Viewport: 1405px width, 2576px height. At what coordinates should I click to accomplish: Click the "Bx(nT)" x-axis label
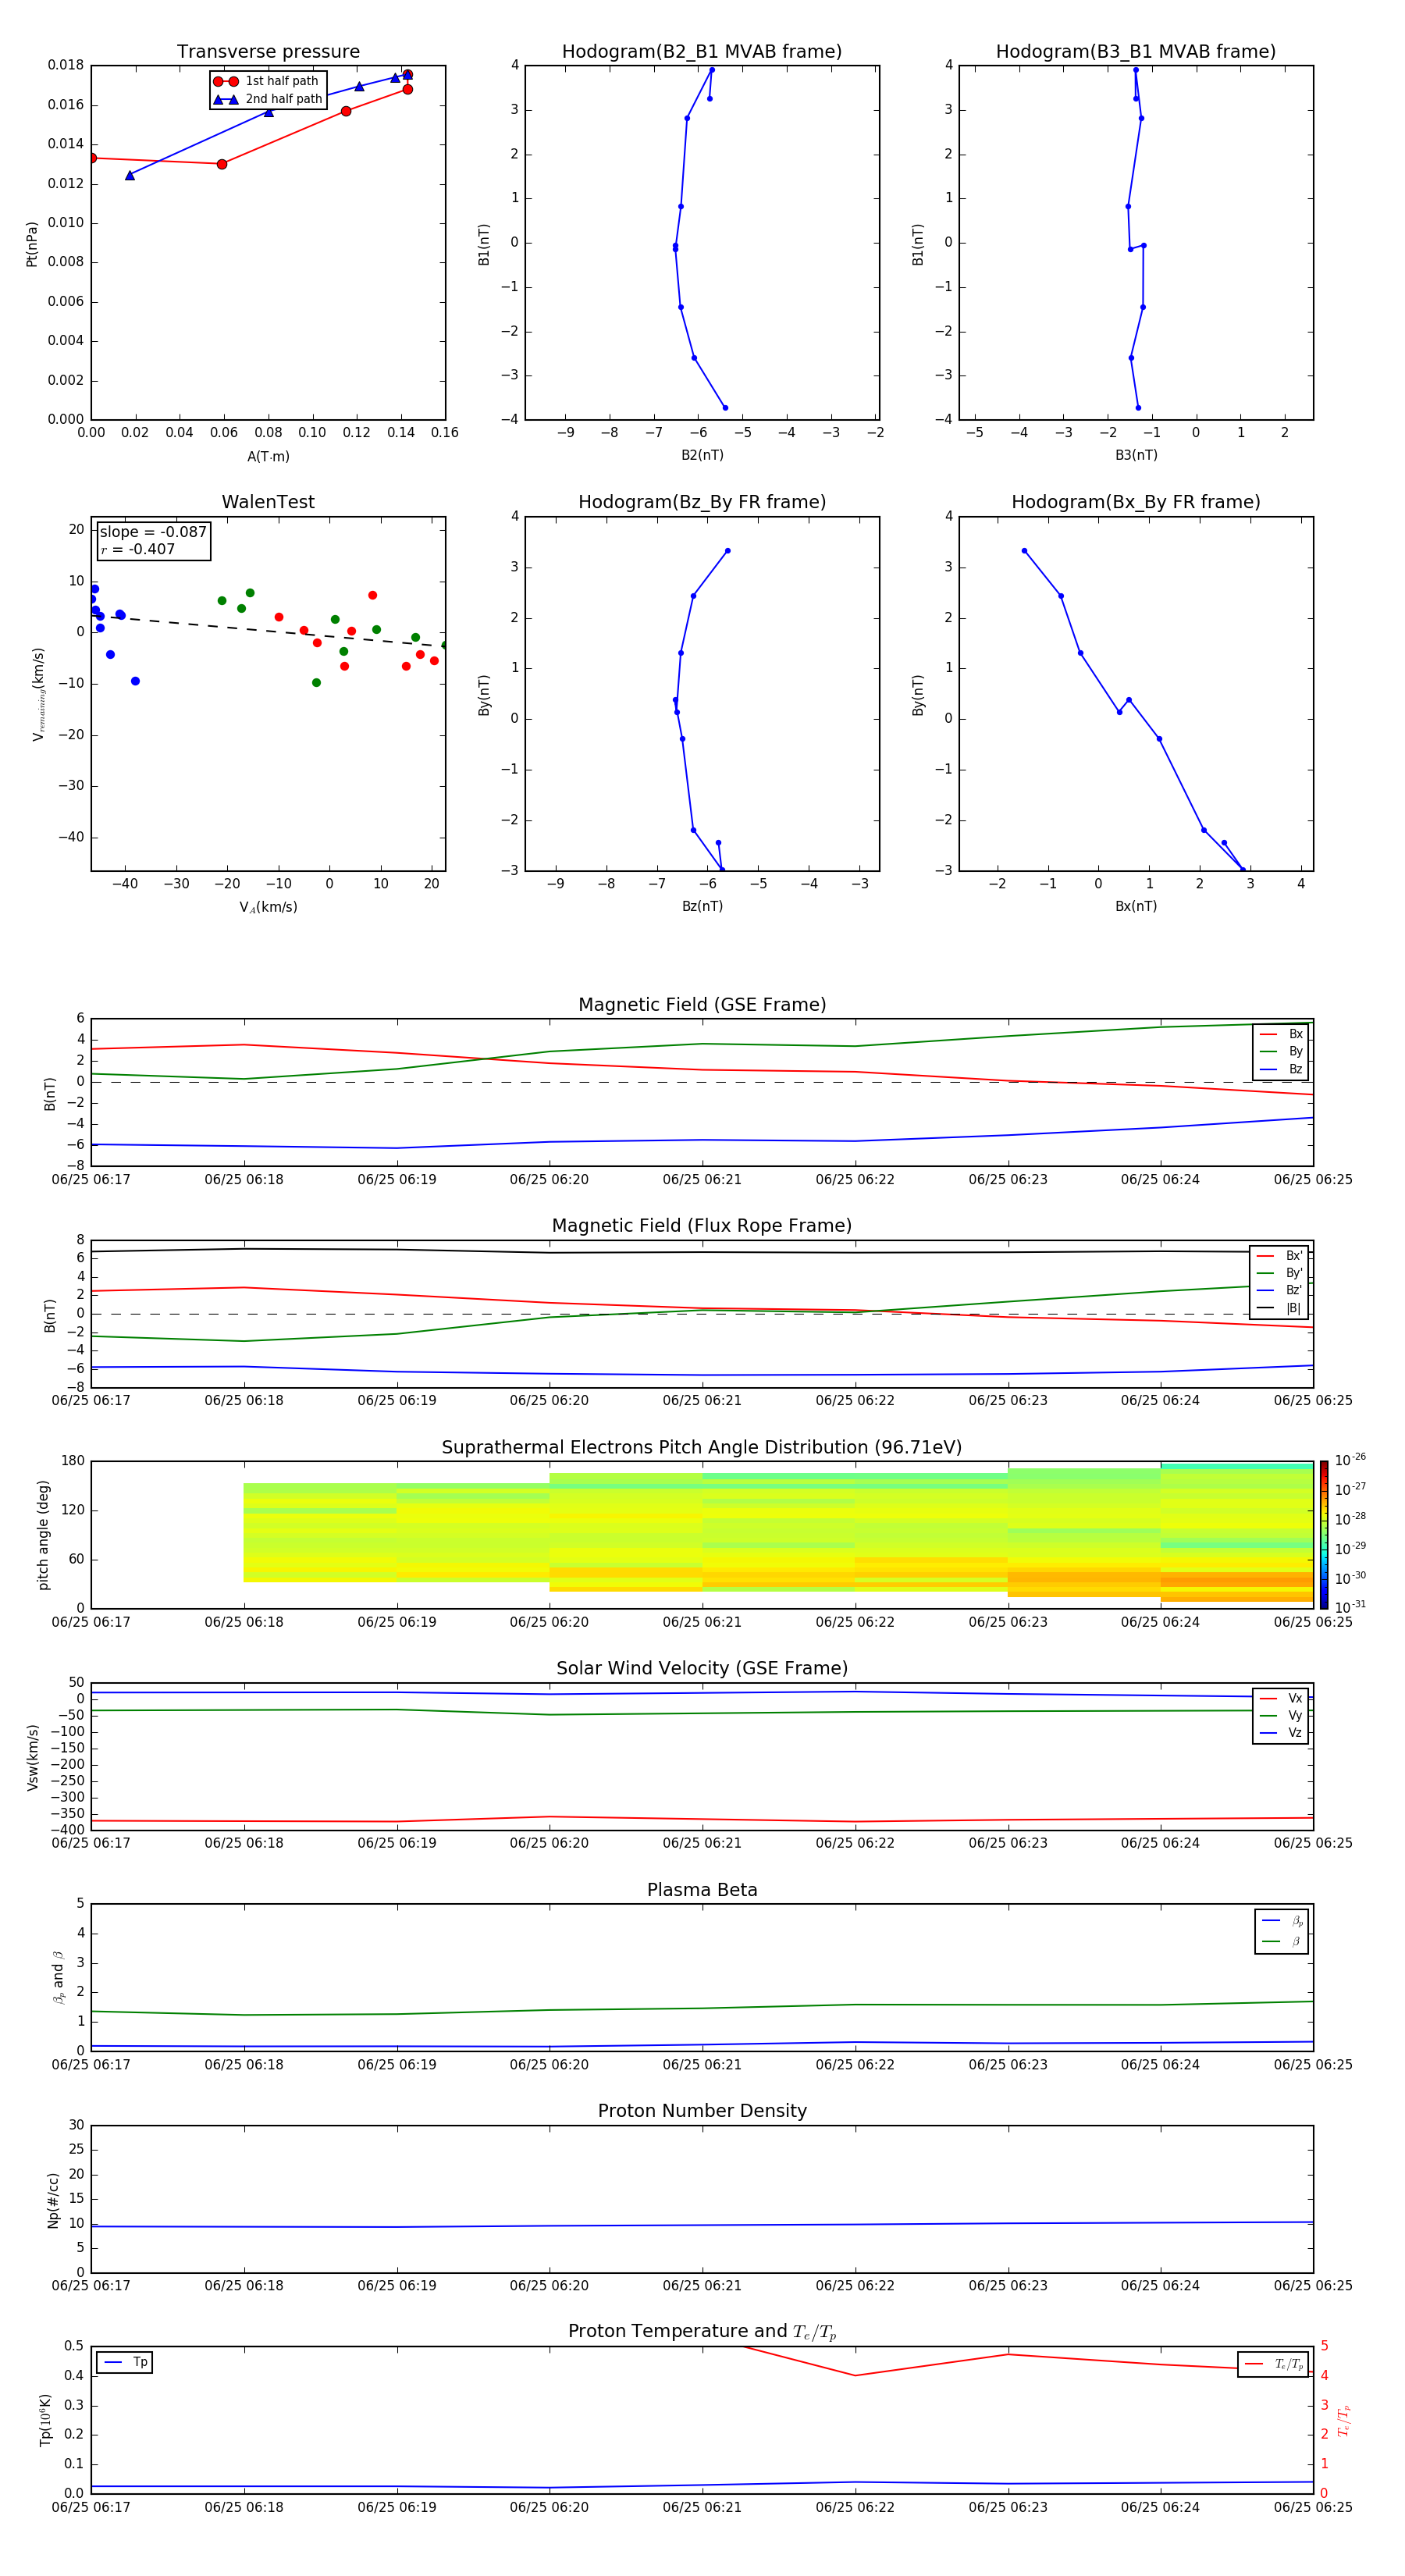tap(1136, 906)
